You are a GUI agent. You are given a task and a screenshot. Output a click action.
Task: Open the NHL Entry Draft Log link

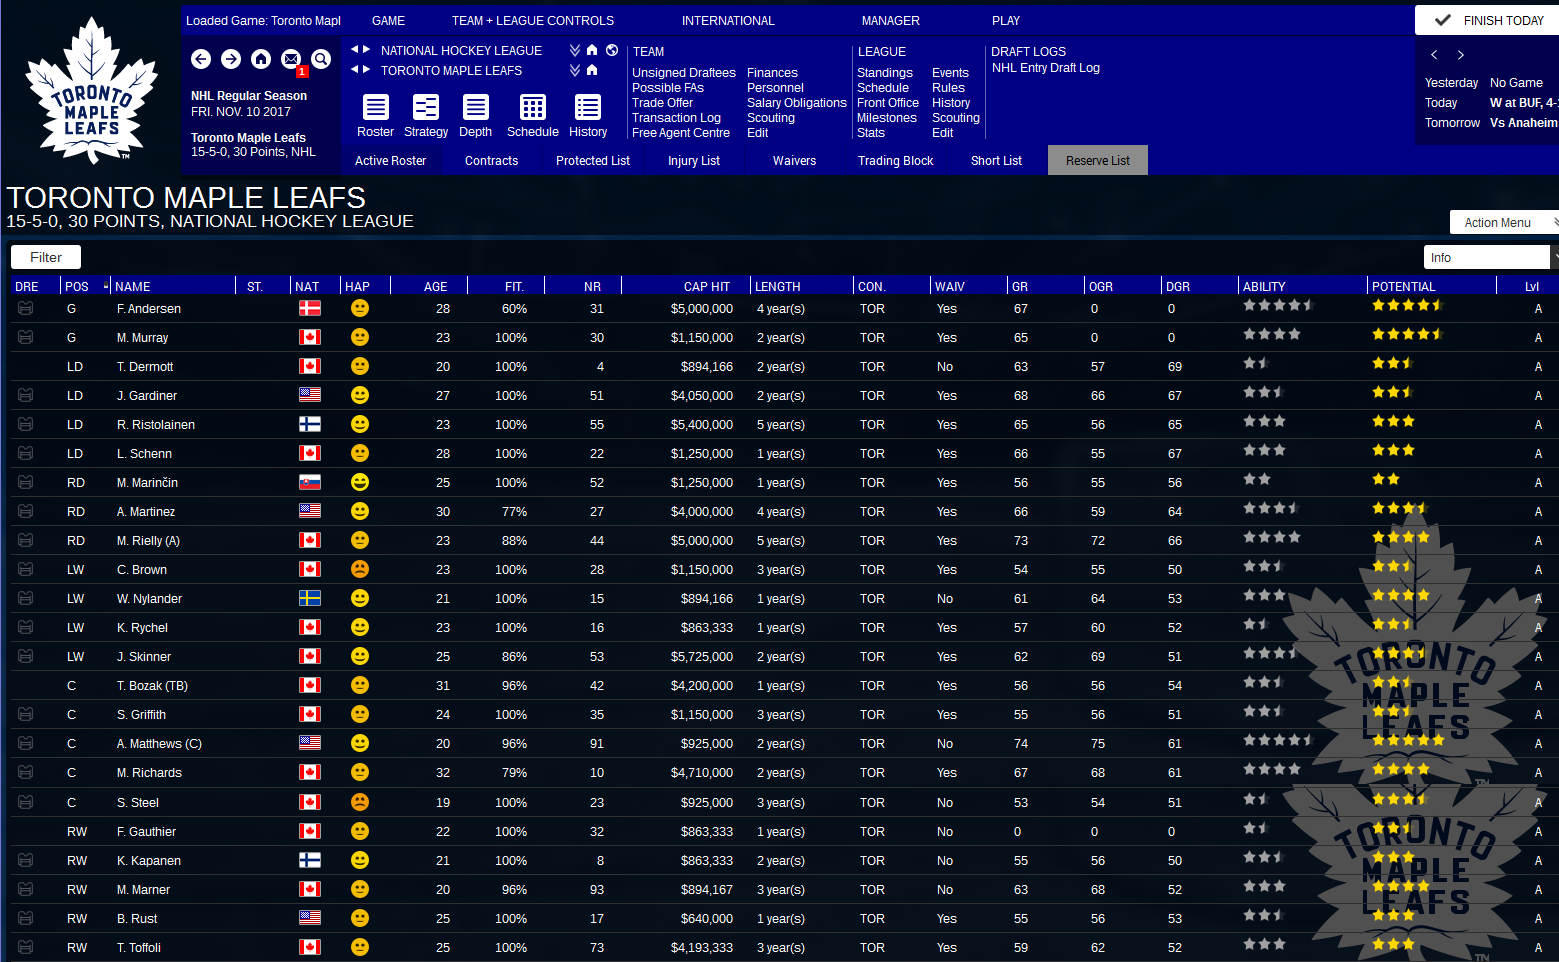coord(1046,68)
